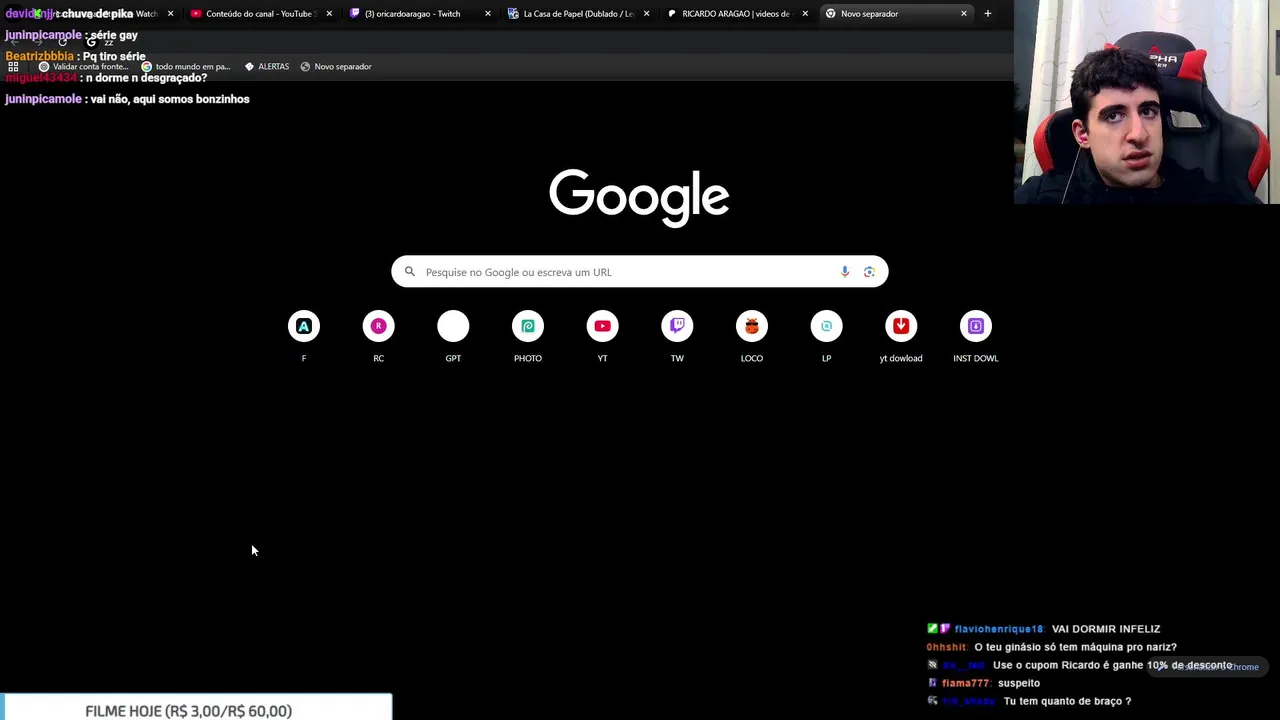Image resolution: width=1280 pixels, height=720 pixels.
Task: Close the Twitch oricardoaragao tab
Action: 488,14
